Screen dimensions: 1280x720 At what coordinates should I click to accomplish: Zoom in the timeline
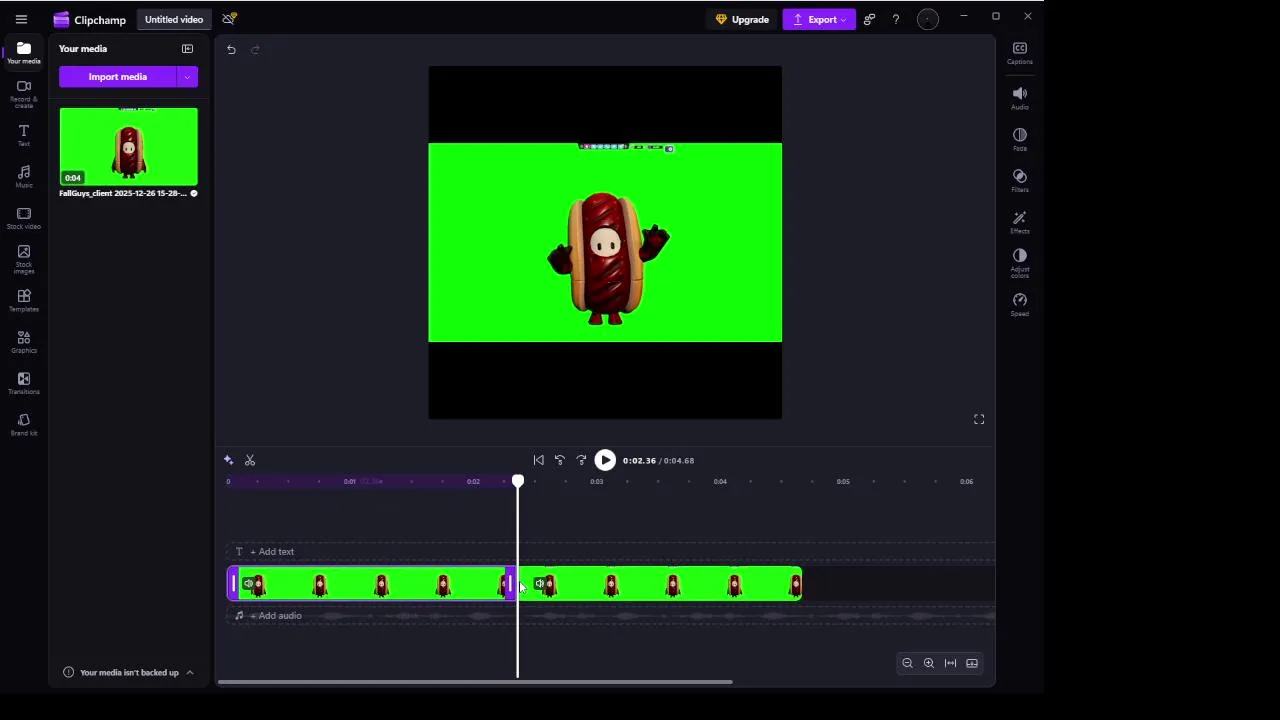(x=929, y=663)
